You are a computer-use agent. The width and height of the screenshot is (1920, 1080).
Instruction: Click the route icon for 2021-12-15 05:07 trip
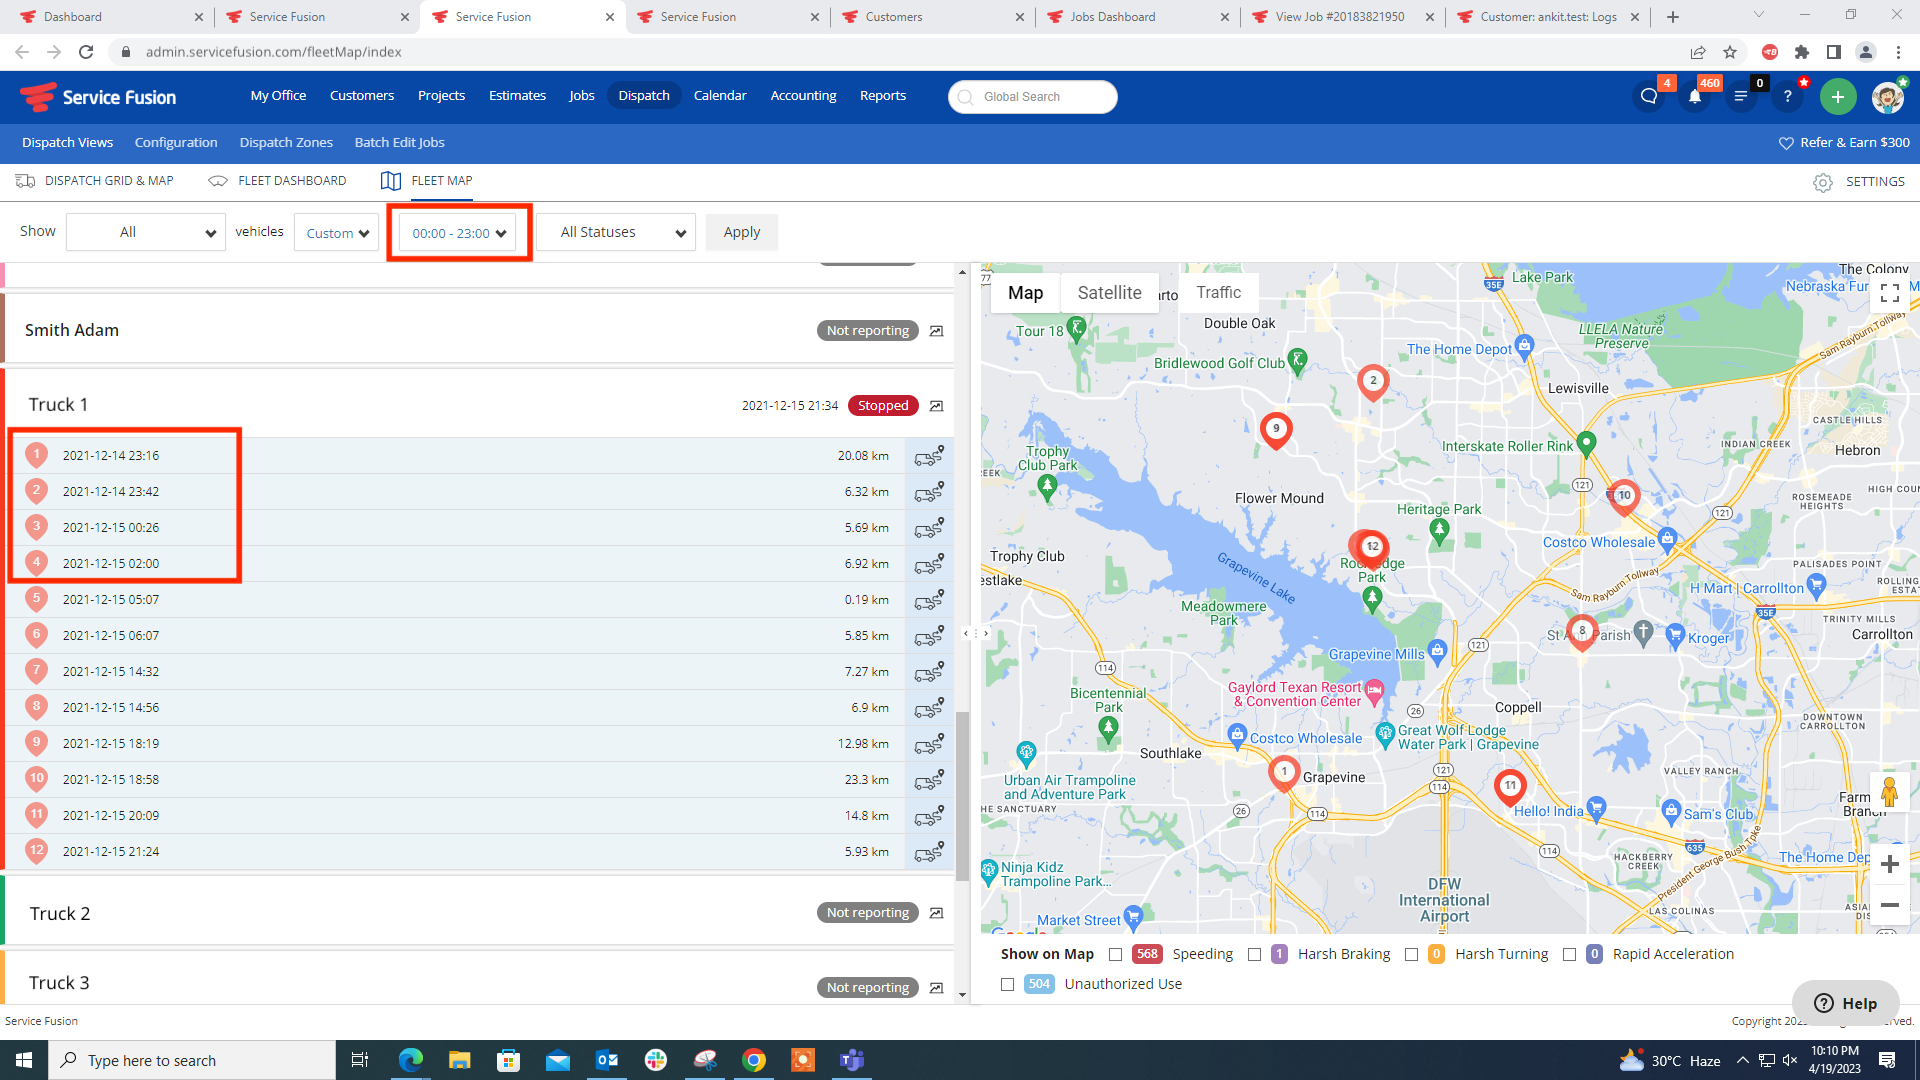(x=929, y=600)
